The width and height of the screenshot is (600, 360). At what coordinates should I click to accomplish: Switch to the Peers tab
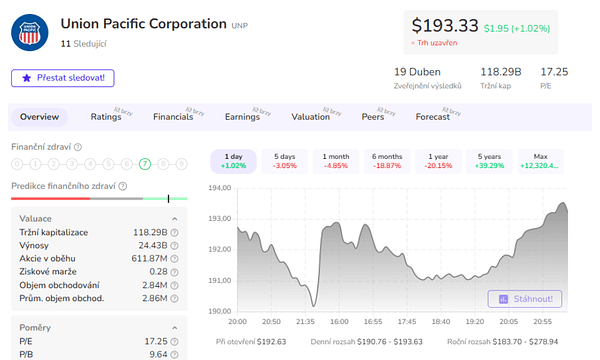click(373, 117)
